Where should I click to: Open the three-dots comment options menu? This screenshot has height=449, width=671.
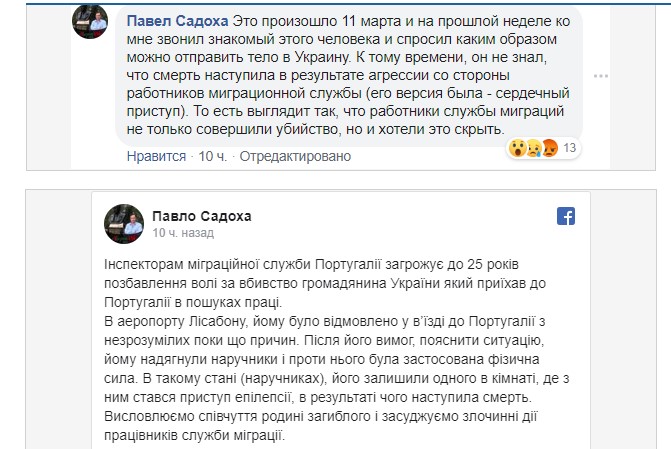point(599,76)
